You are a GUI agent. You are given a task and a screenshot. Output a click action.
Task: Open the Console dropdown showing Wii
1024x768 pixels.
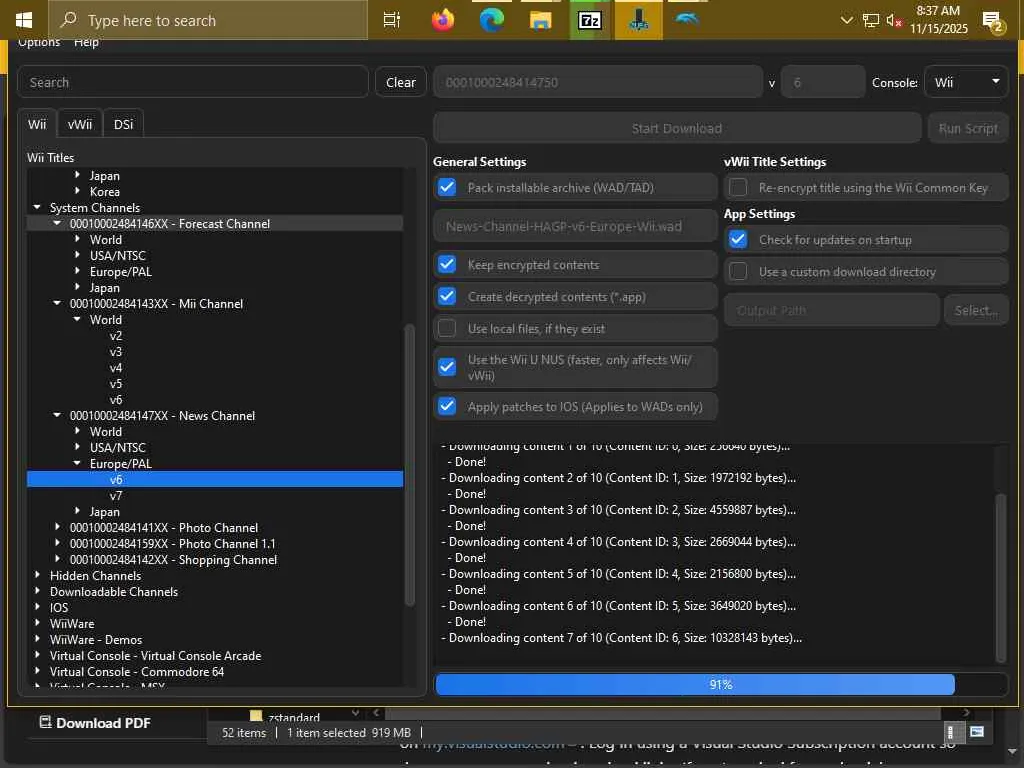pyautogui.click(x=966, y=82)
